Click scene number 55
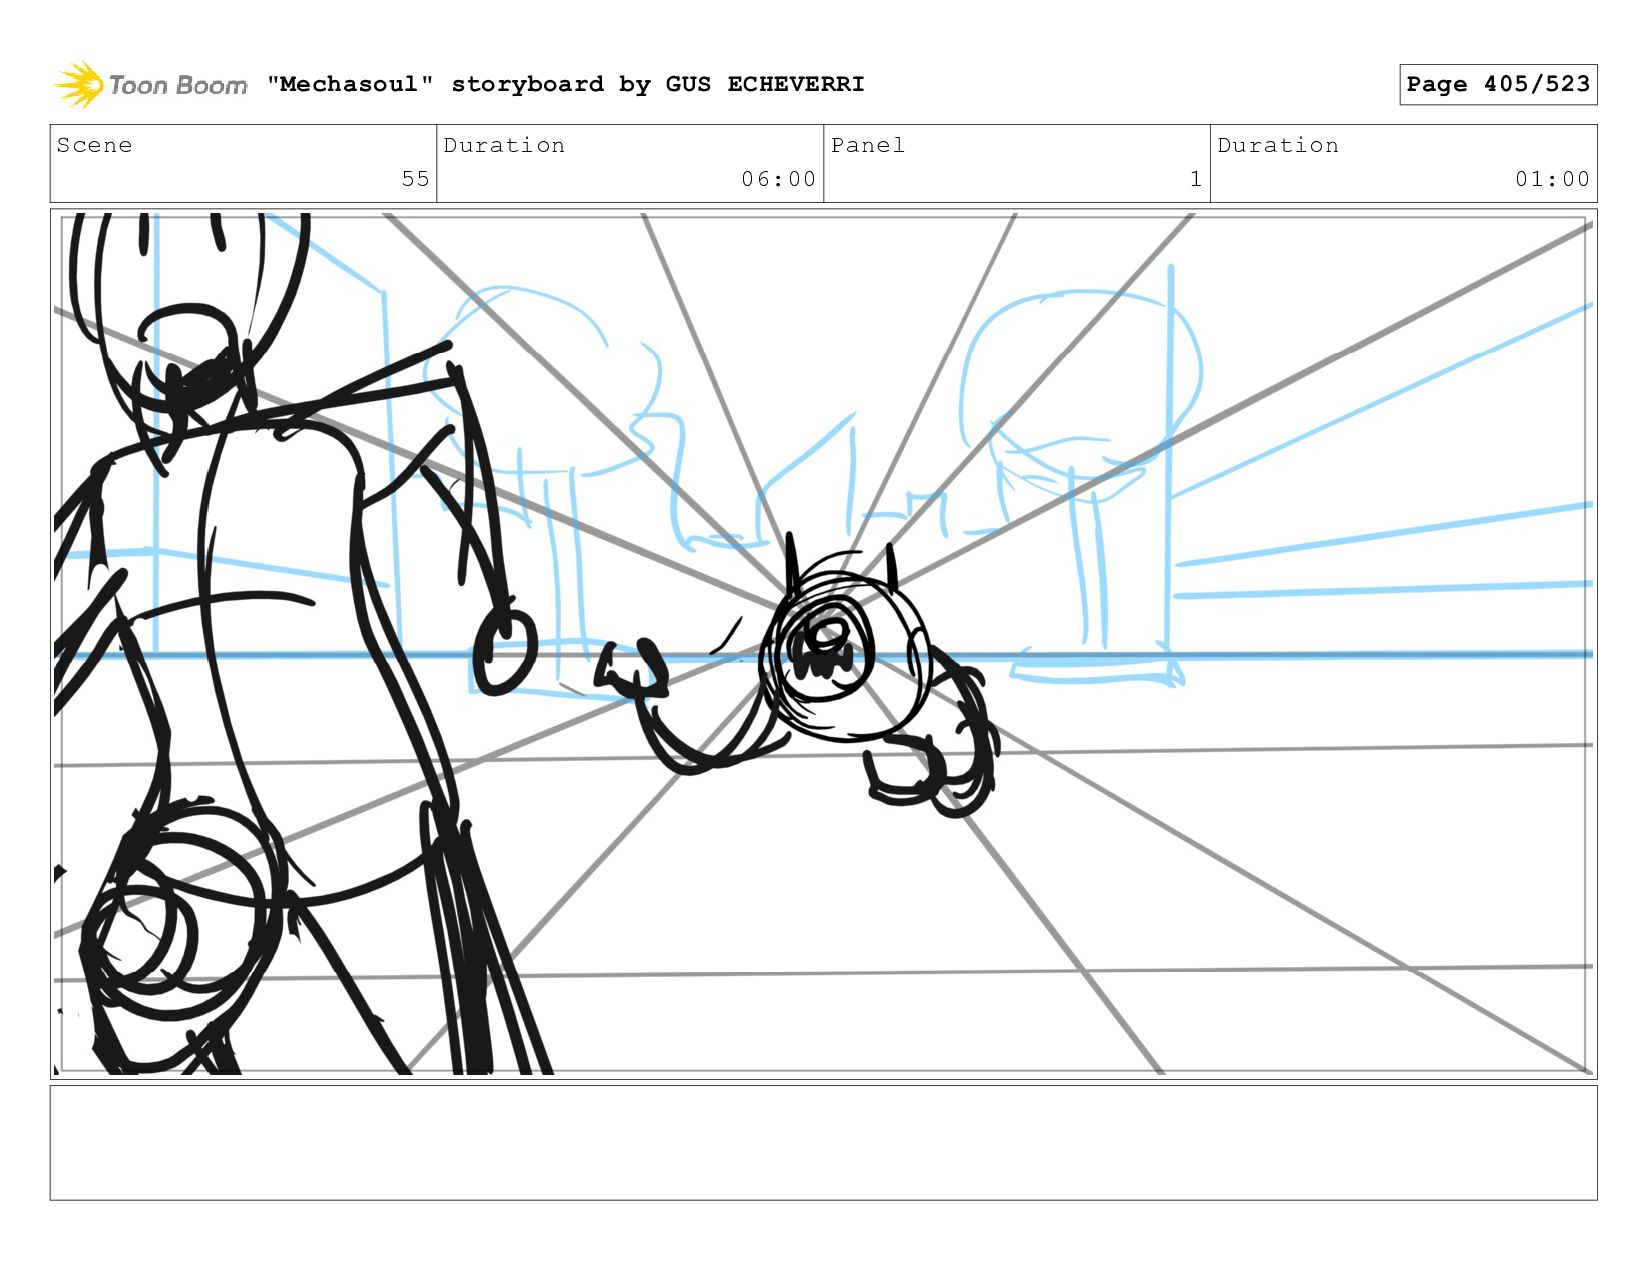The image size is (1650, 1275). coord(415,179)
